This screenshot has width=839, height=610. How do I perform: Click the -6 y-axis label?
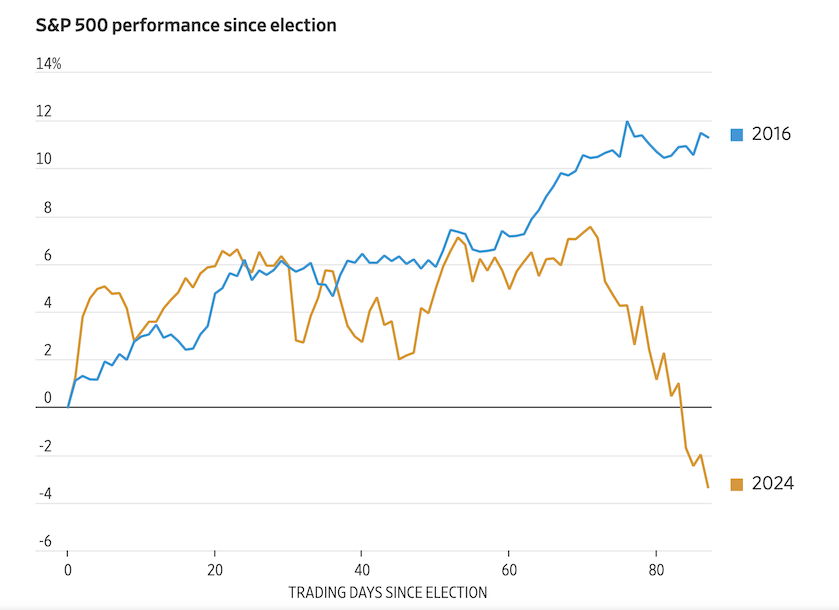click(44, 543)
